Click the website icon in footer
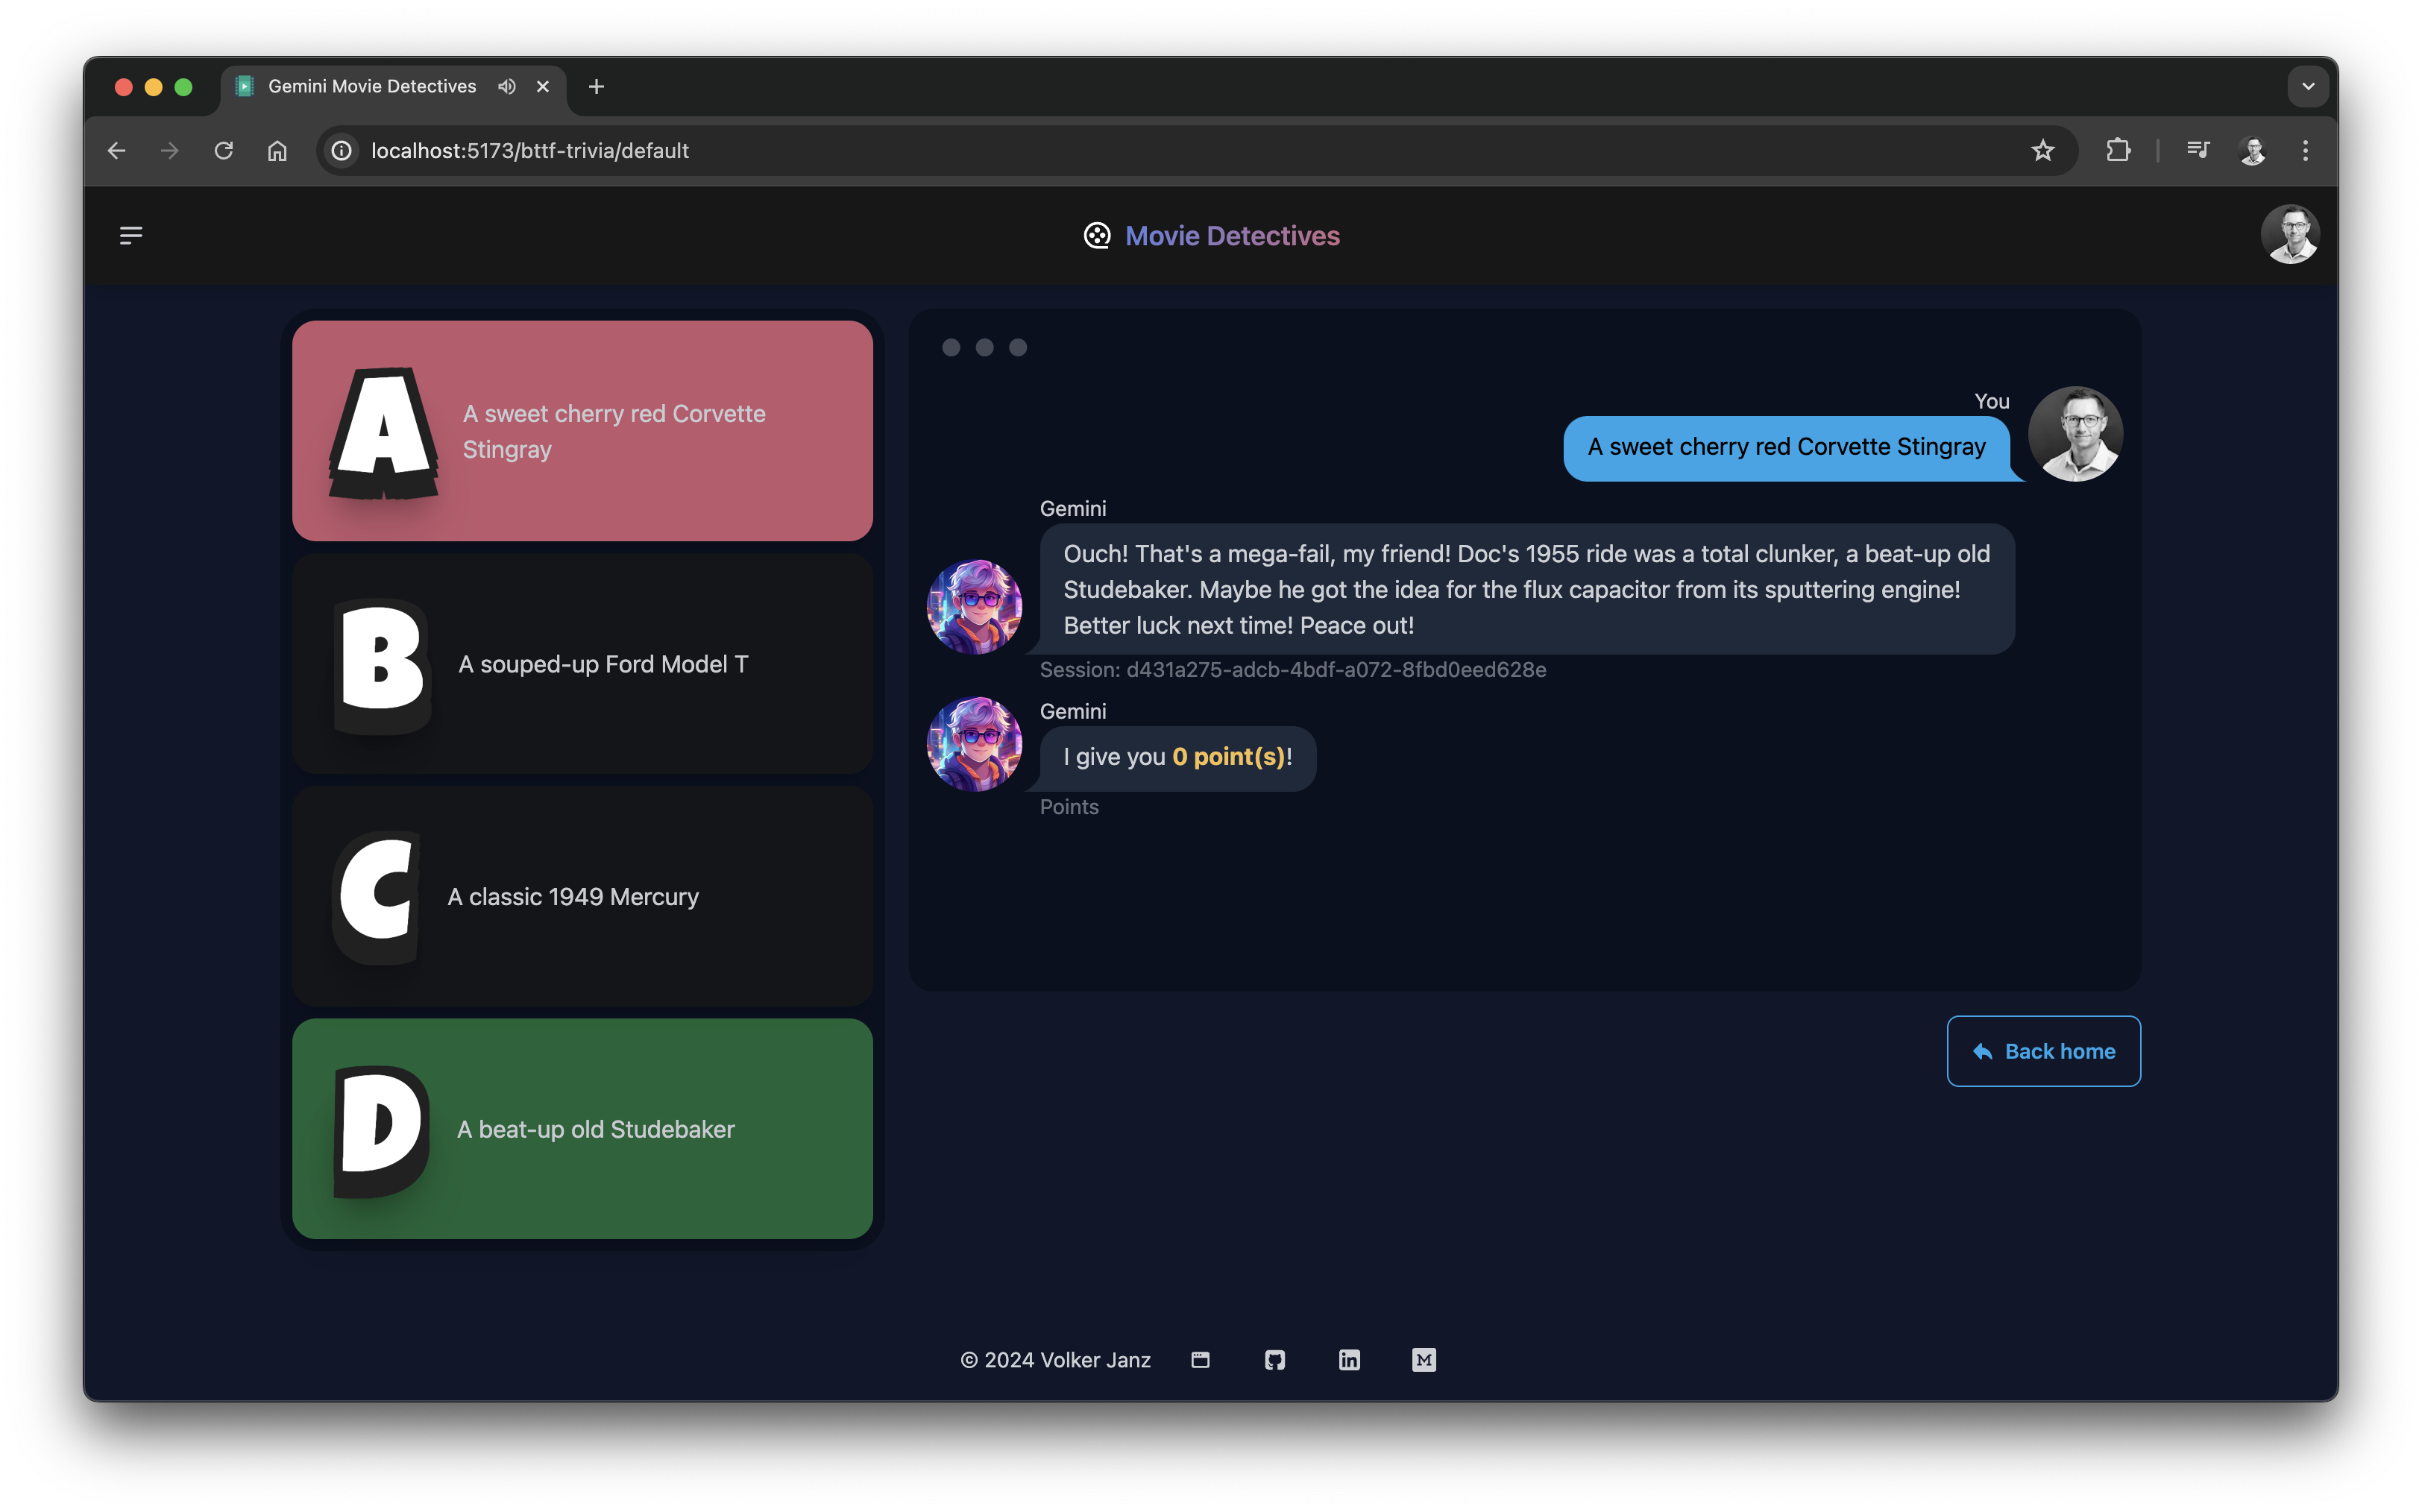2422x1512 pixels. pos(1200,1360)
